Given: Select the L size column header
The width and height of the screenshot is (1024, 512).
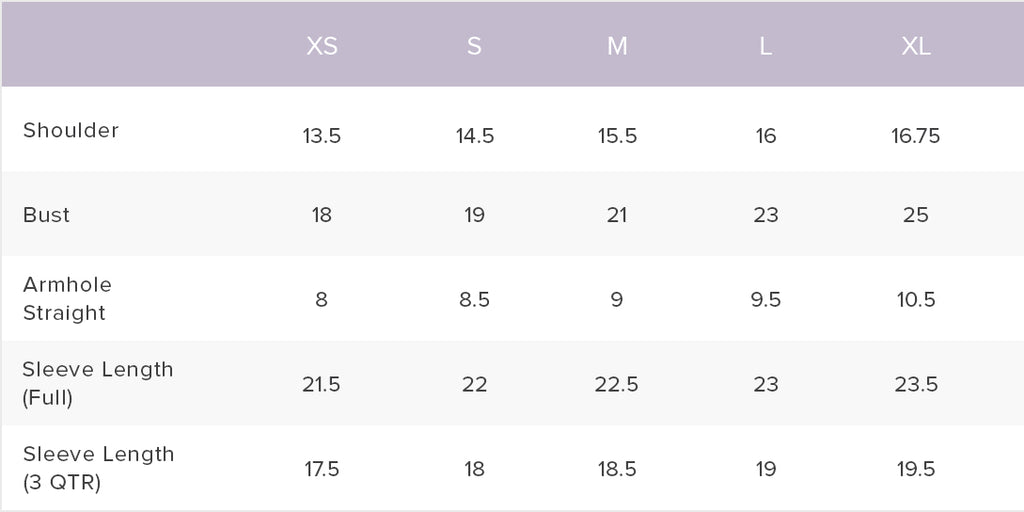Looking at the screenshot, I should click(x=765, y=47).
